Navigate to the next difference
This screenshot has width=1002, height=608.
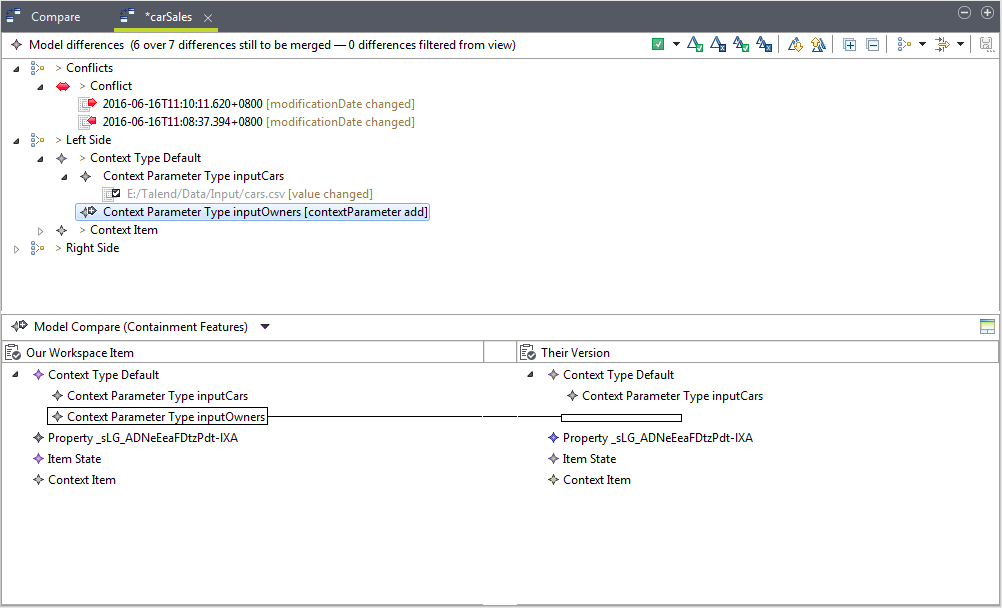click(793, 44)
